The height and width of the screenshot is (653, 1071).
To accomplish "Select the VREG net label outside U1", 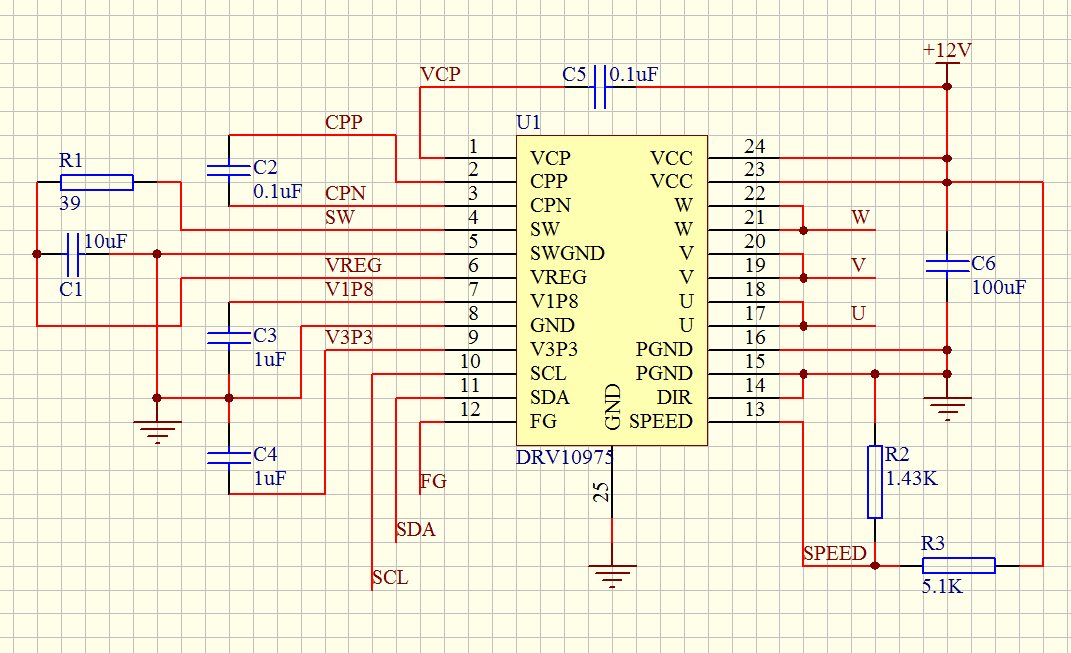I will (x=353, y=266).
